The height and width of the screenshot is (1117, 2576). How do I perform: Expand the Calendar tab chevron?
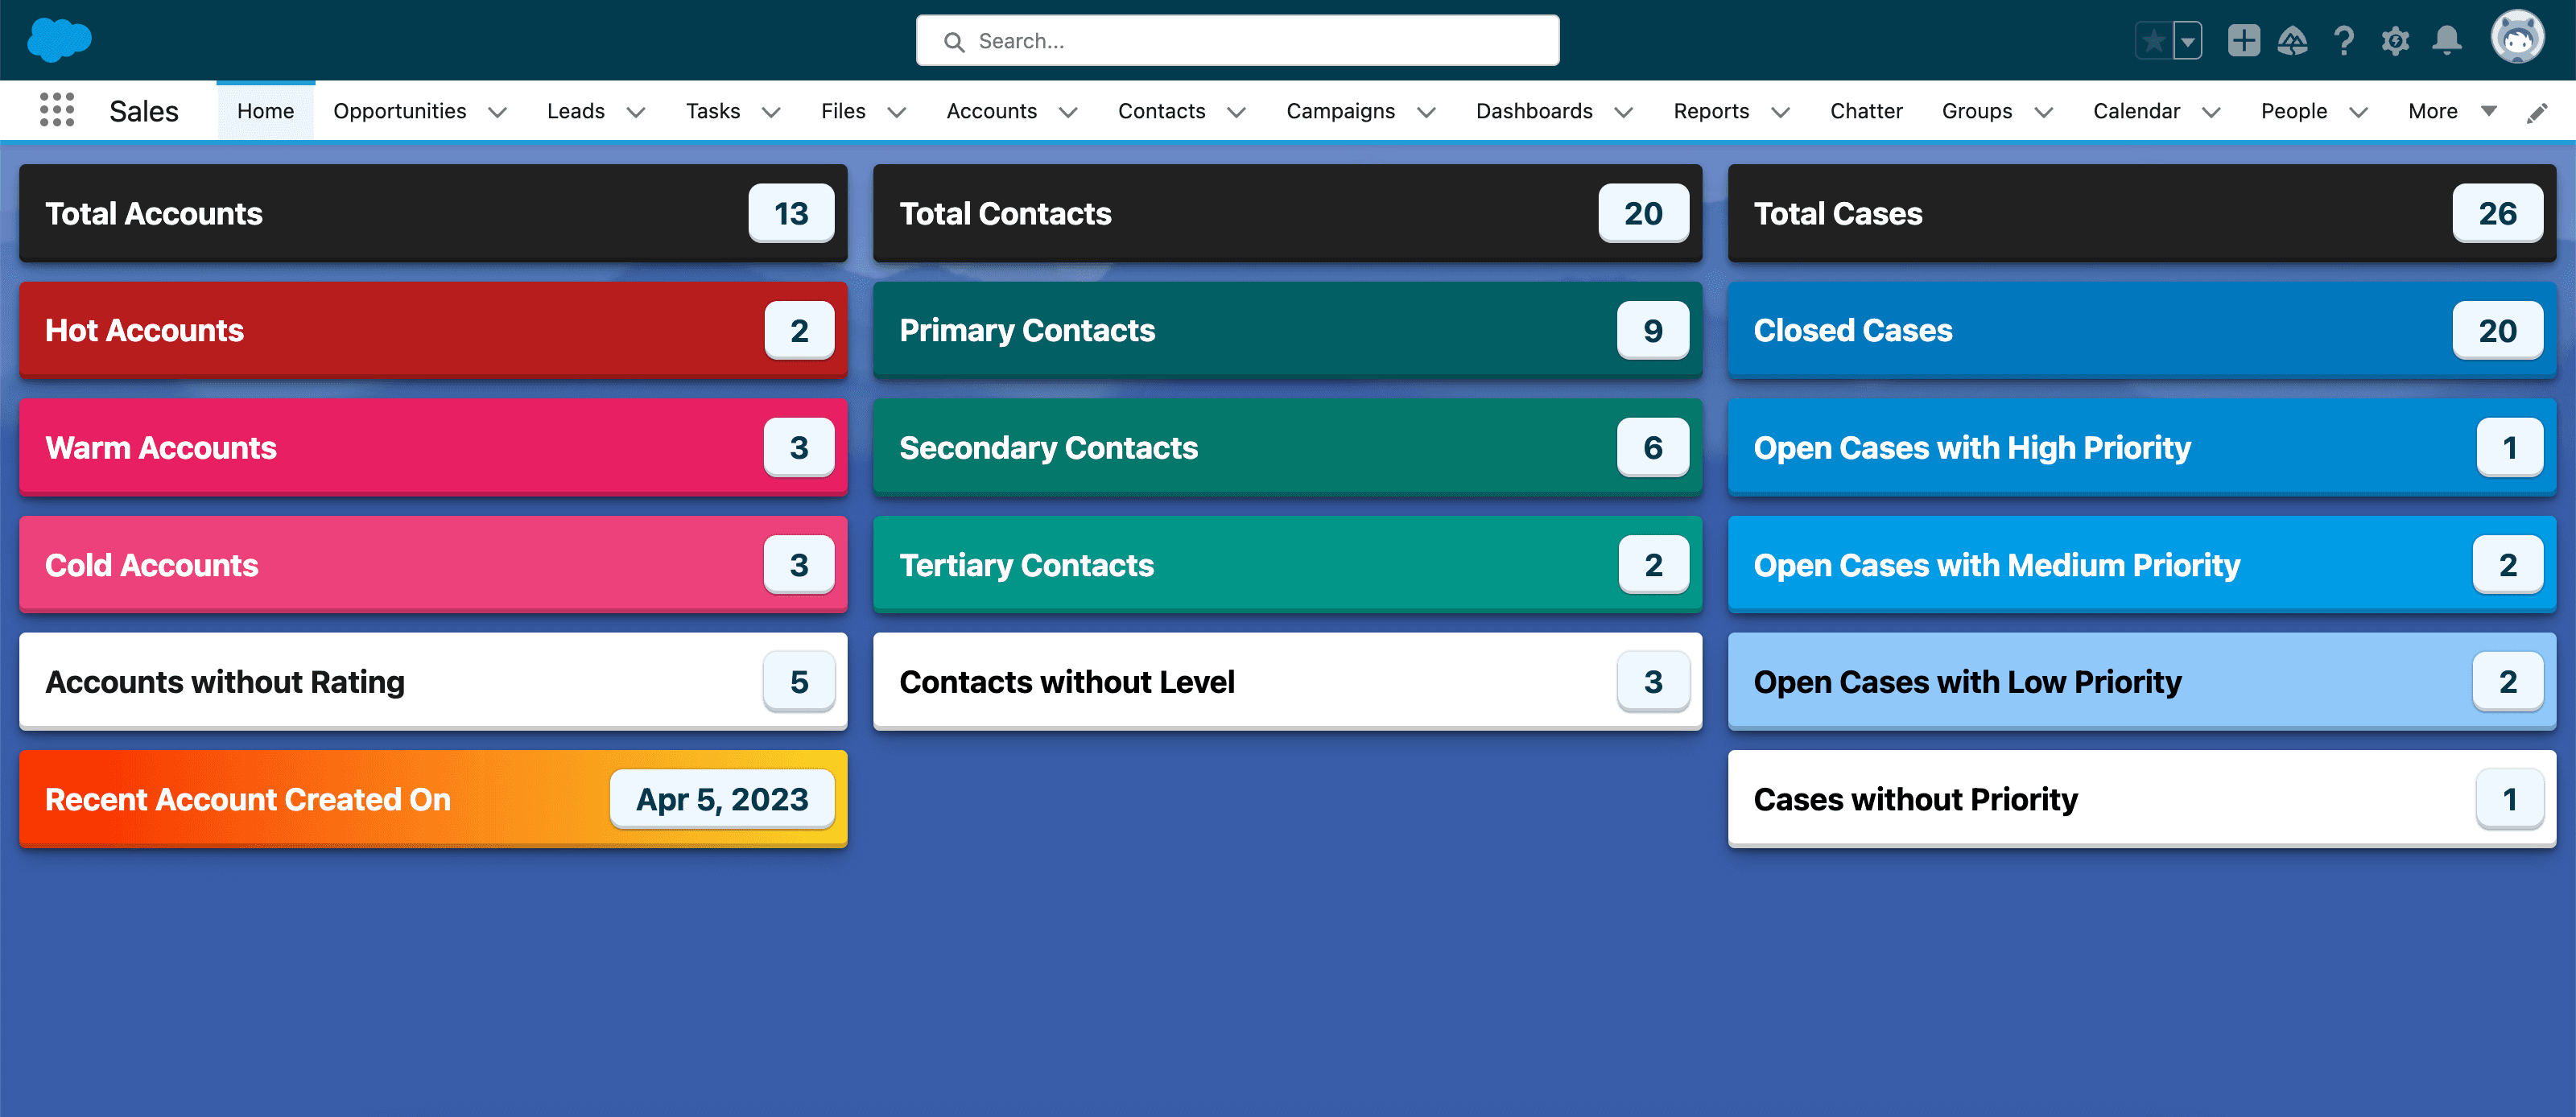(2211, 112)
